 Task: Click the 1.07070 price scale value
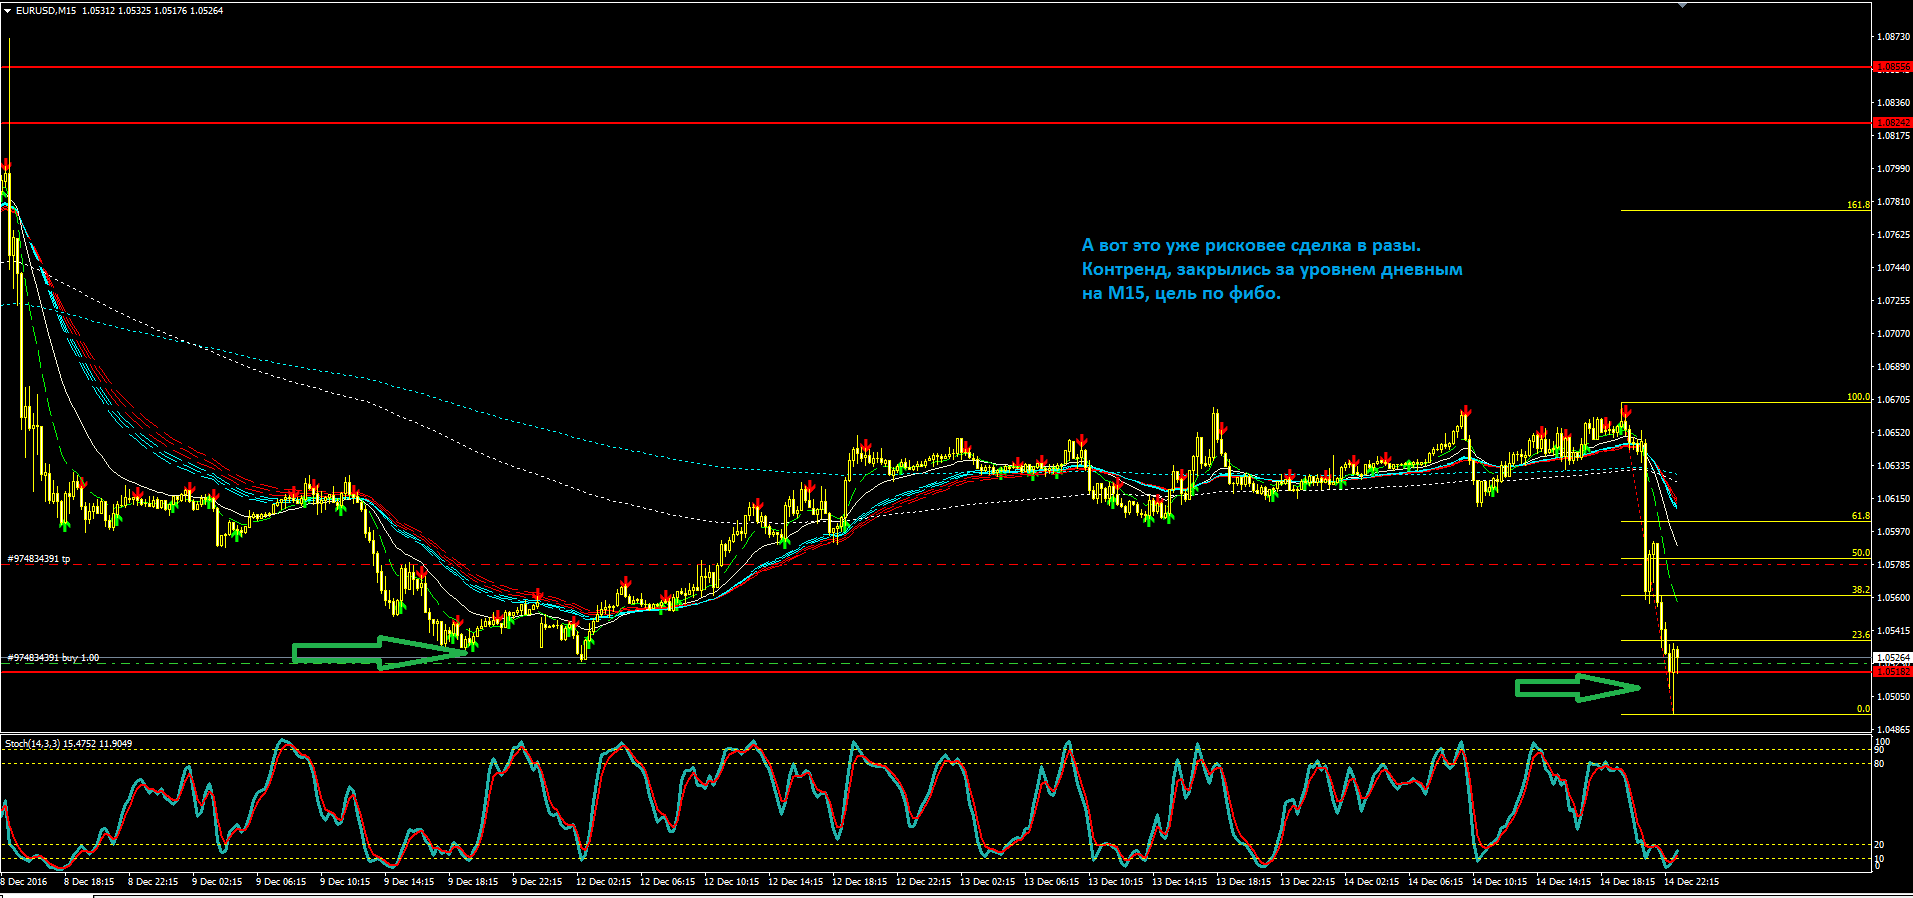[x=1894, y=333]
